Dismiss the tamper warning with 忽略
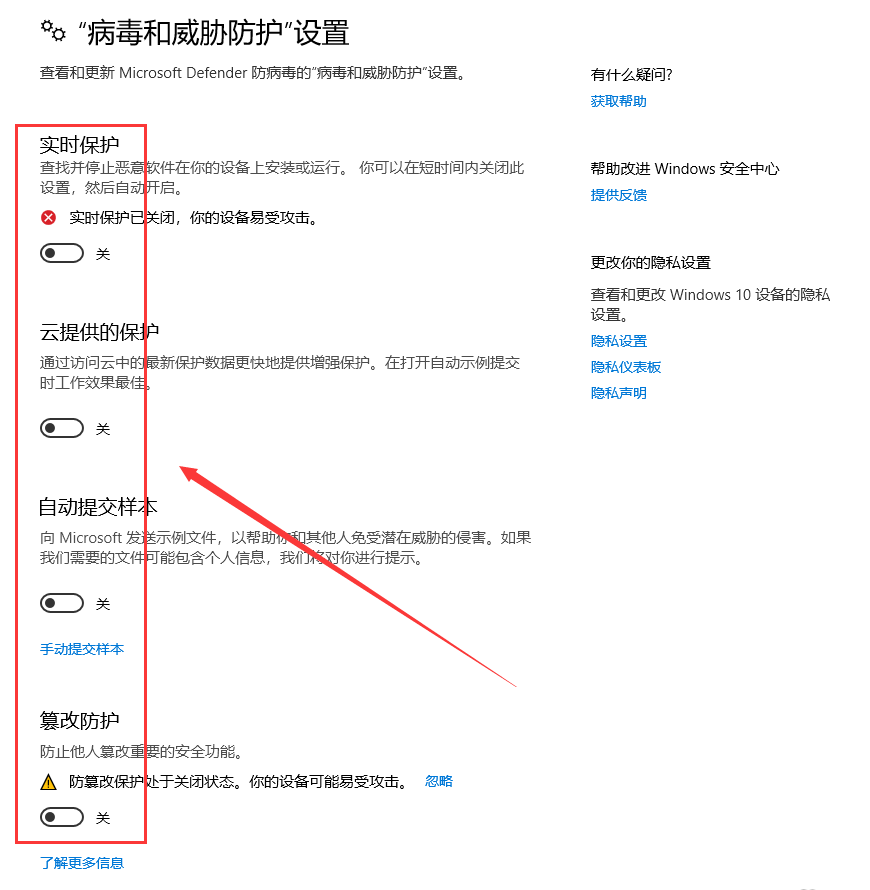Screen dimensions: 870x890 point(439,782)
